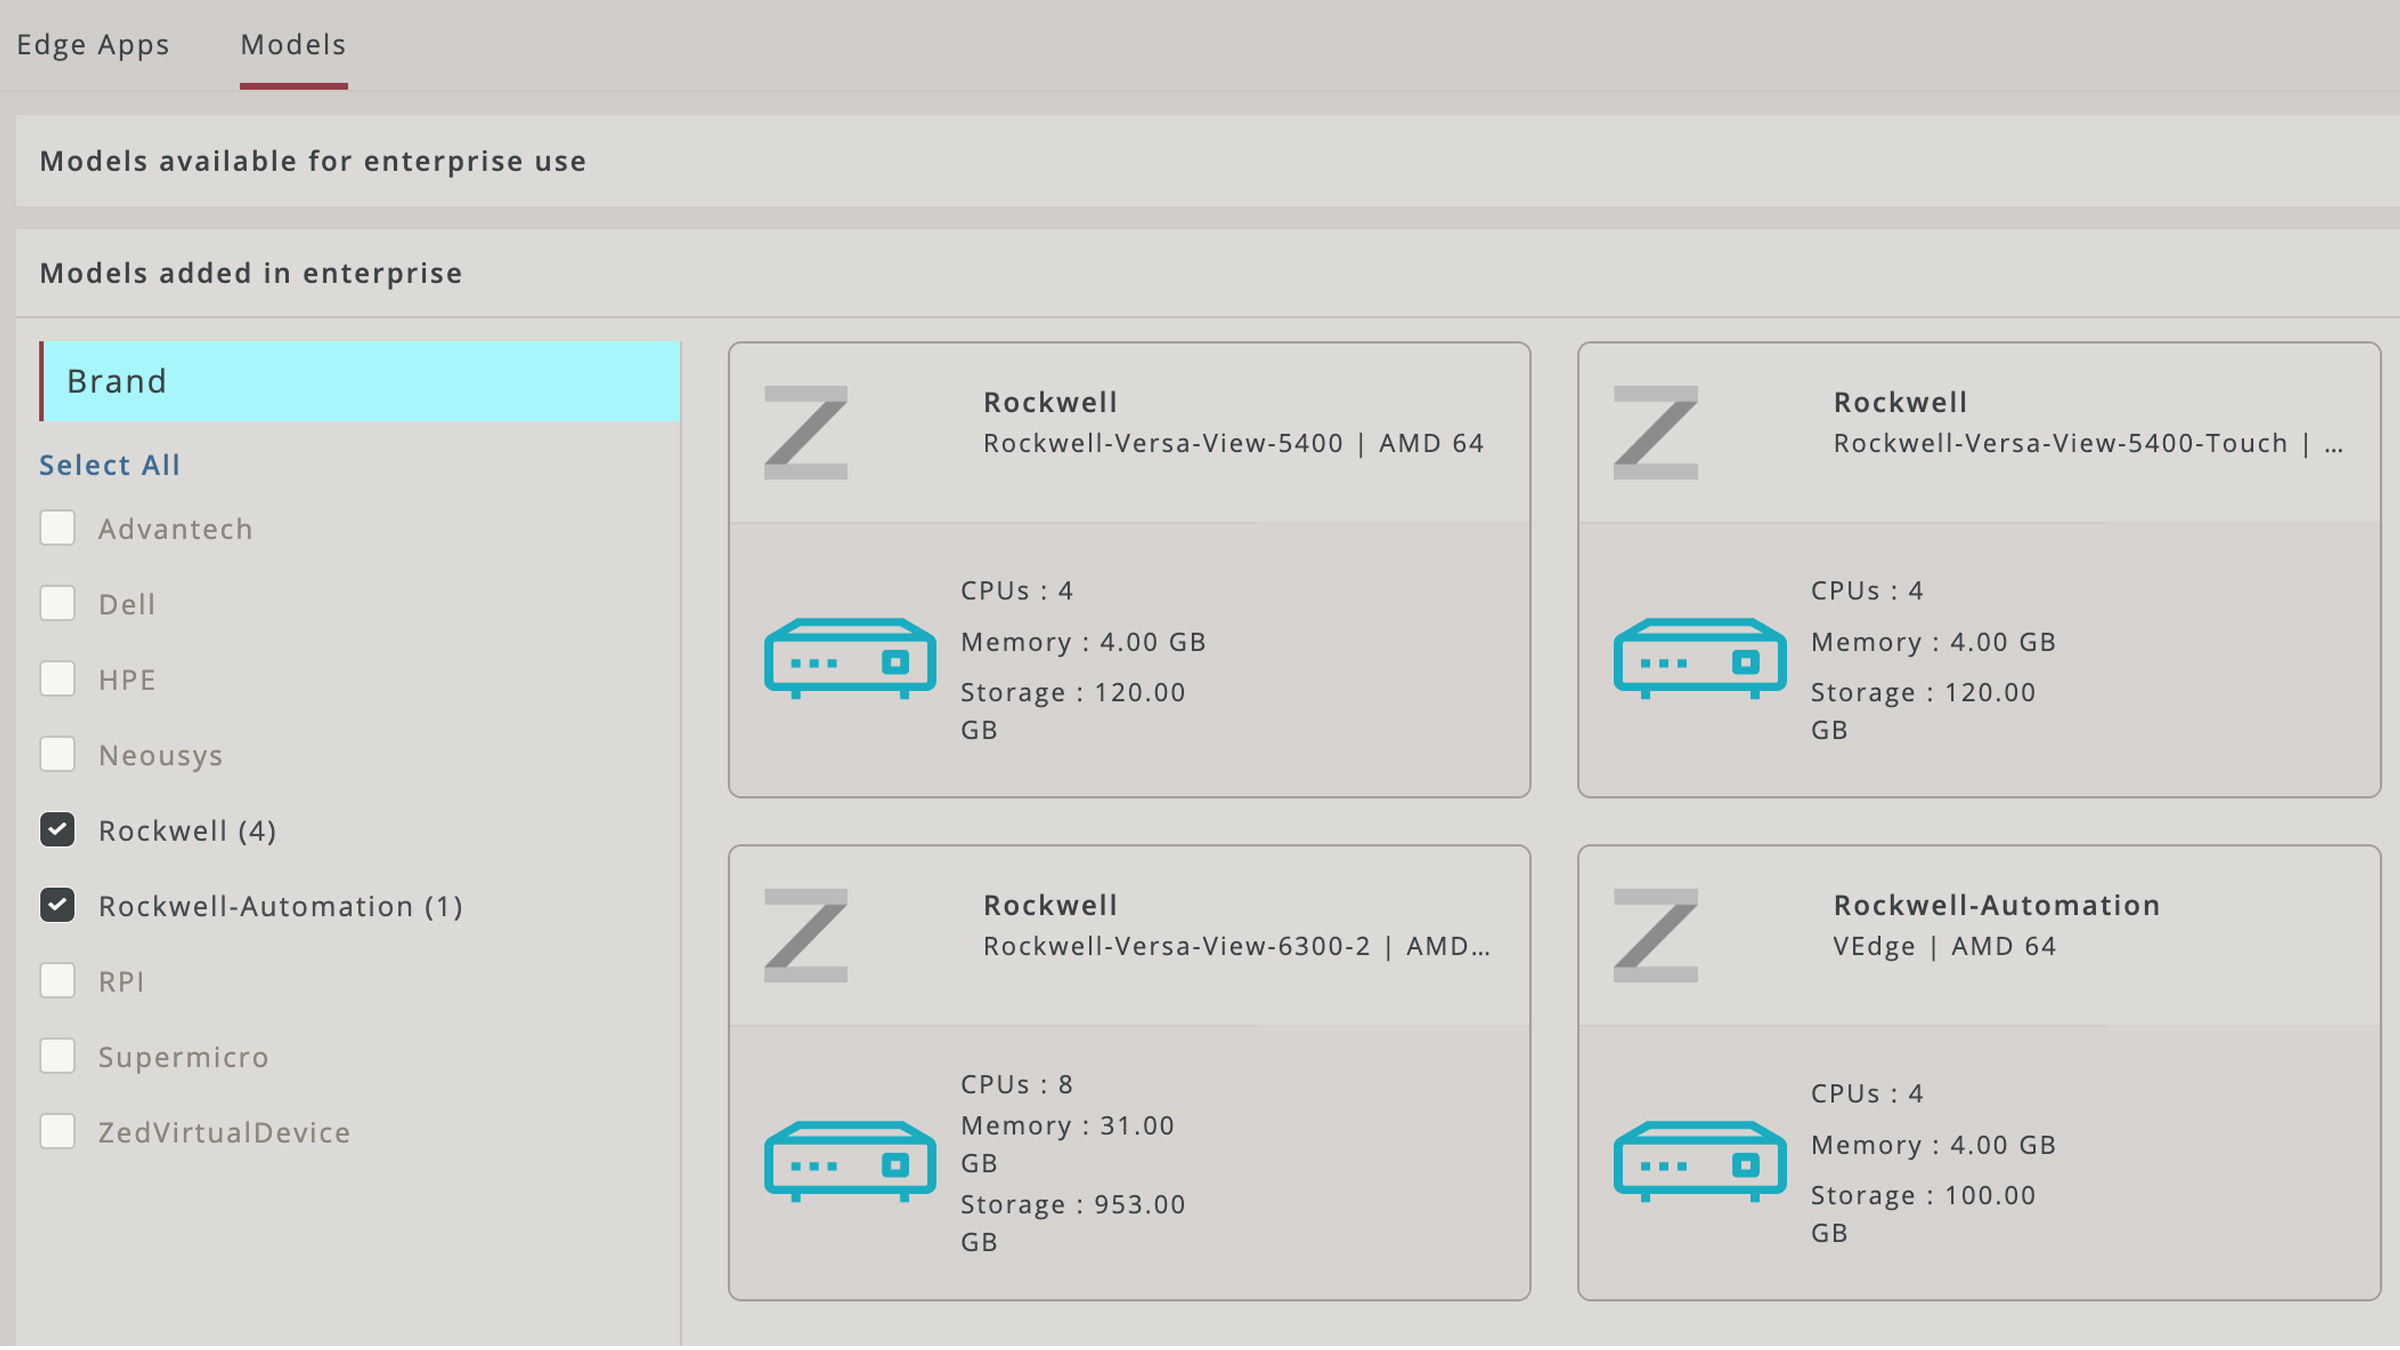Collapse the Models added in enterprise section
Screen dimensions: 2400x1350
[250, 272]
